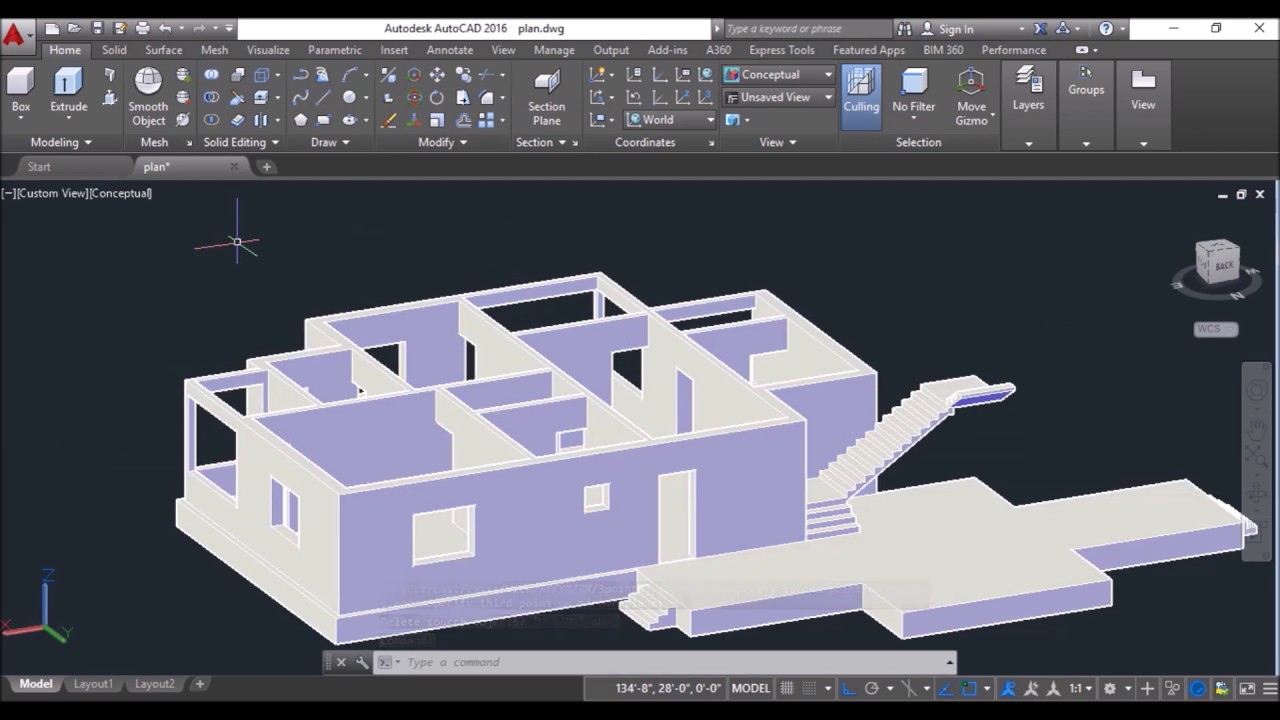The image size is (1280, 720).
Task: Click the Rotate modify tool
Action: pyautogui.click(x=437, y=98)
